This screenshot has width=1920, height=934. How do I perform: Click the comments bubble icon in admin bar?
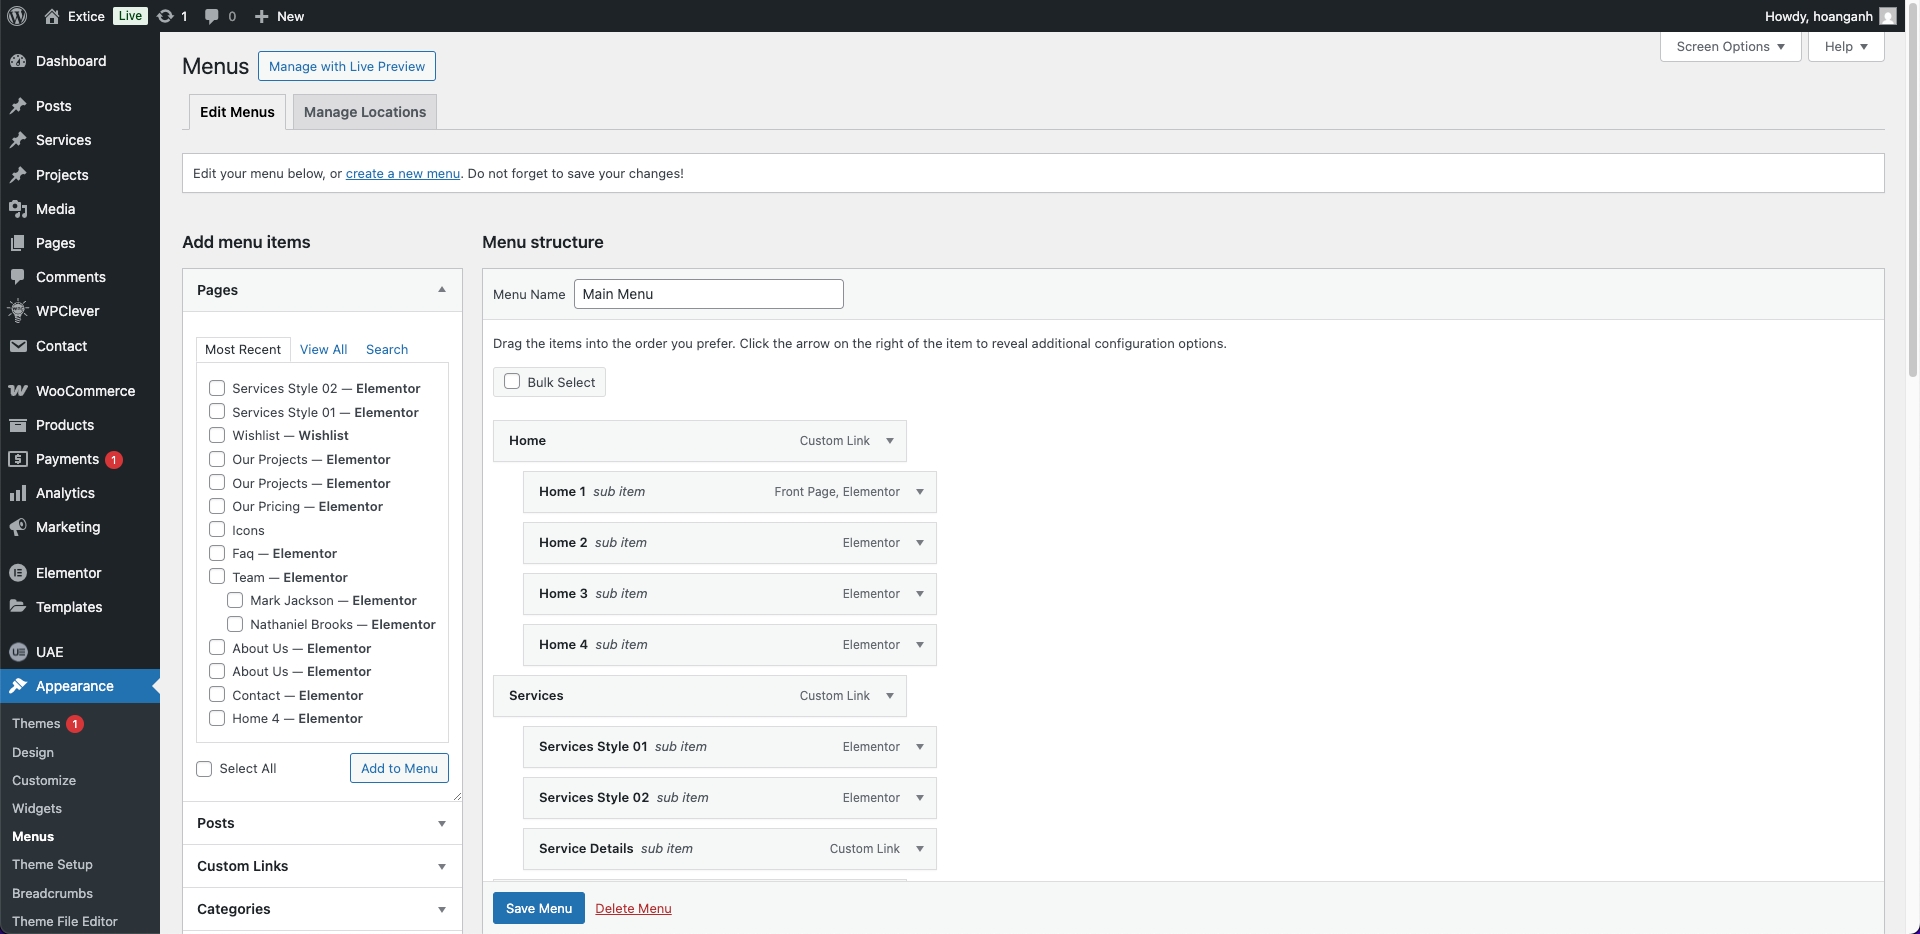coord(212,16)
